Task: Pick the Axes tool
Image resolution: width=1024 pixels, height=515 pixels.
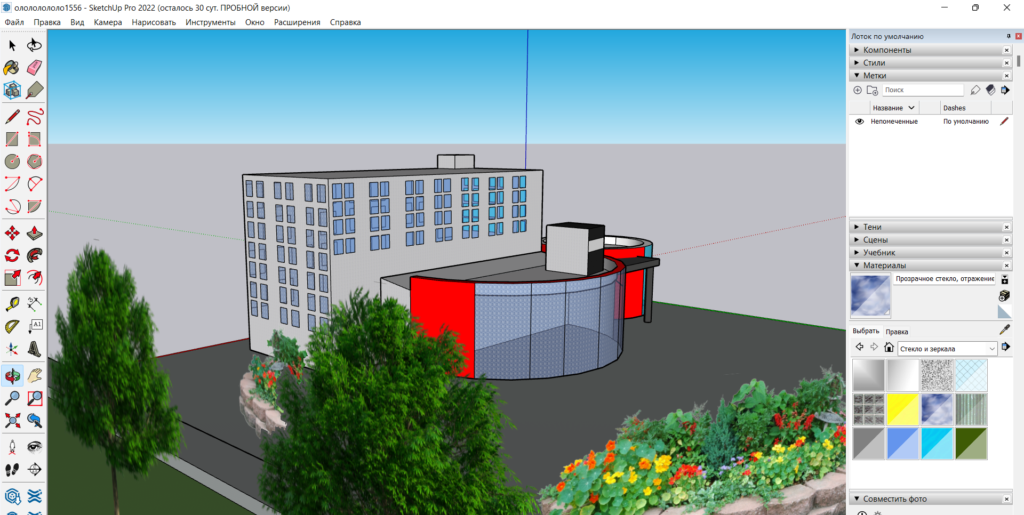Action: (x=12, y=348)
